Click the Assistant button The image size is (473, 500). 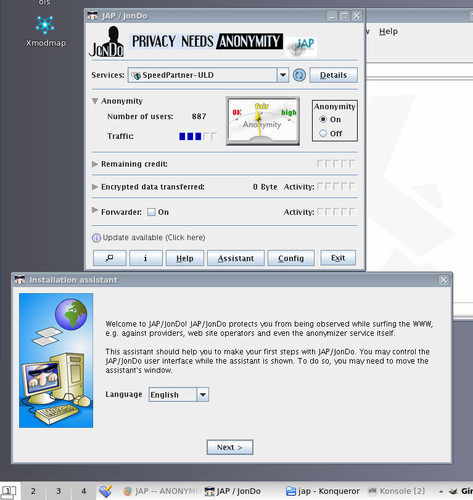[236, 258]
